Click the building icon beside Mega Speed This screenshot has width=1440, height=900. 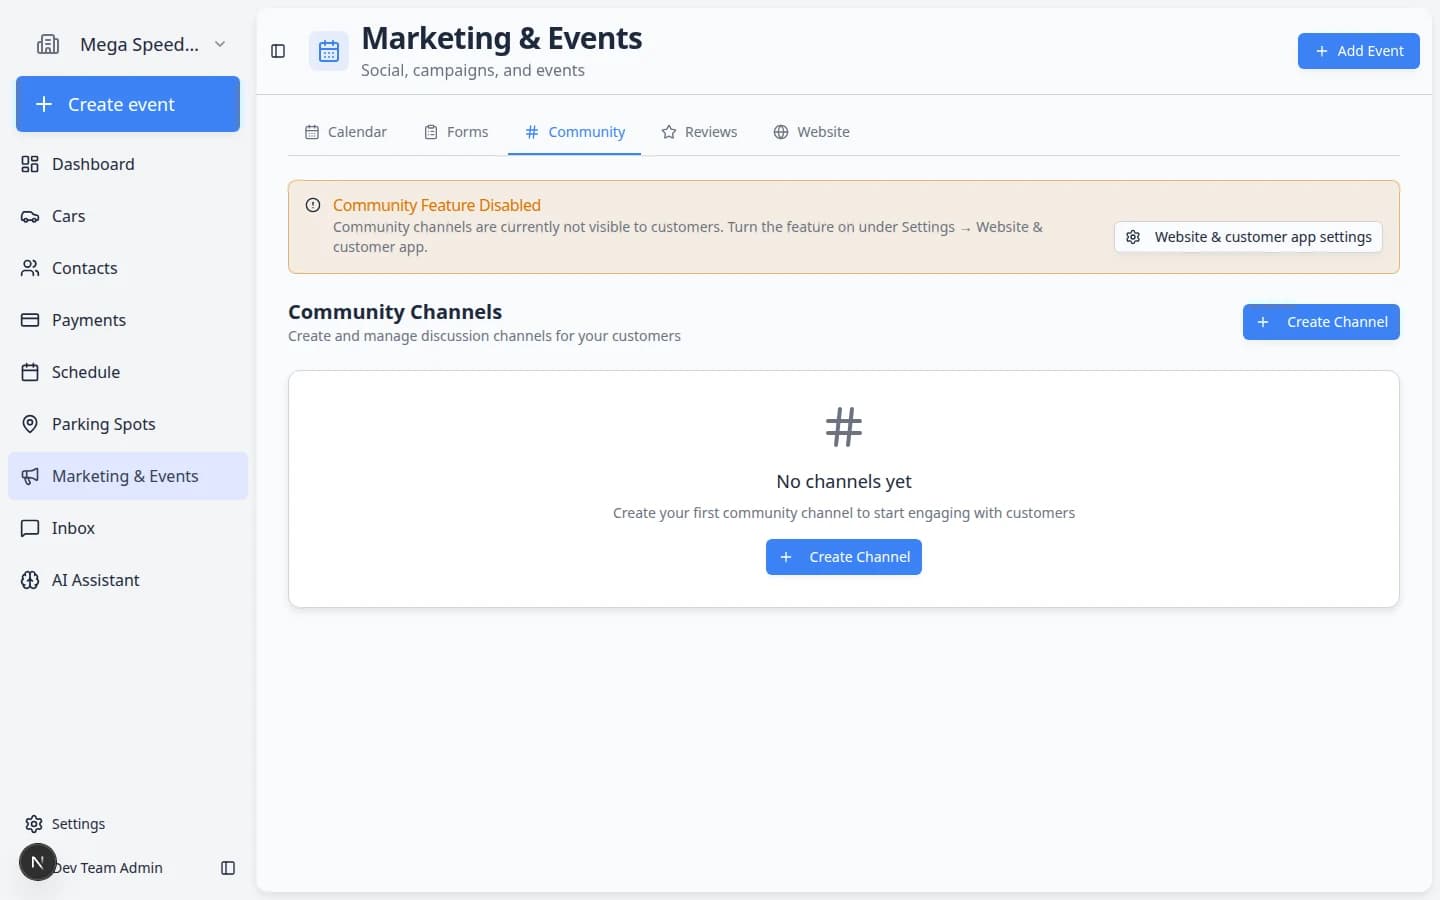point(47,44)
